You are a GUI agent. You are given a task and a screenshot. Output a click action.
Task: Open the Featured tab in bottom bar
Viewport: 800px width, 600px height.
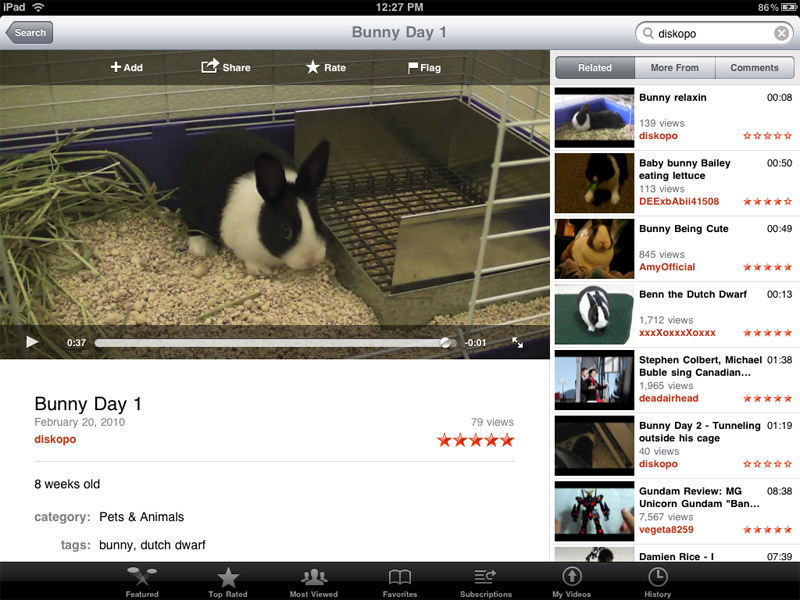click(x=142, y=582)
